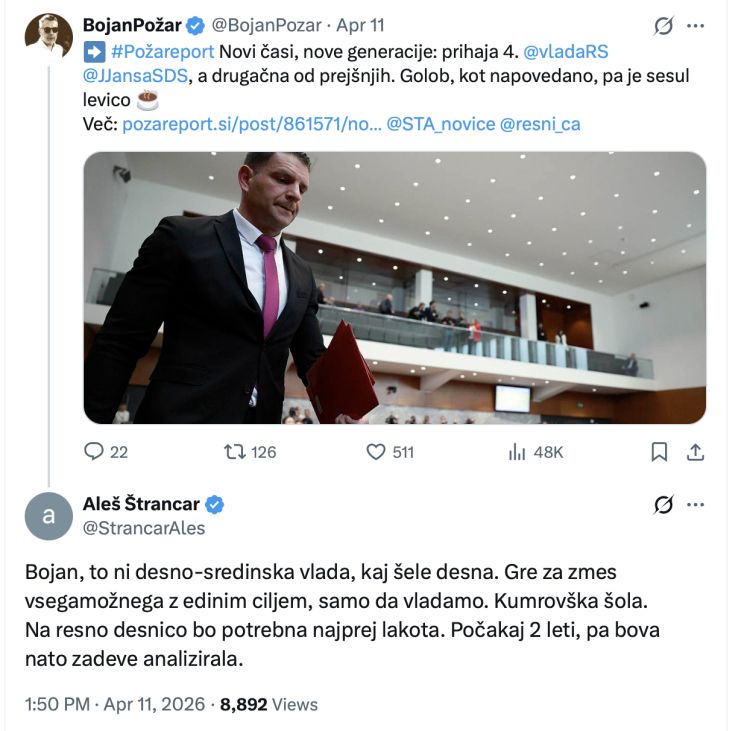This screenshot has height=731, width=750.
Task: Open the @STA_novice mention
Action: [x=440, y=124]
